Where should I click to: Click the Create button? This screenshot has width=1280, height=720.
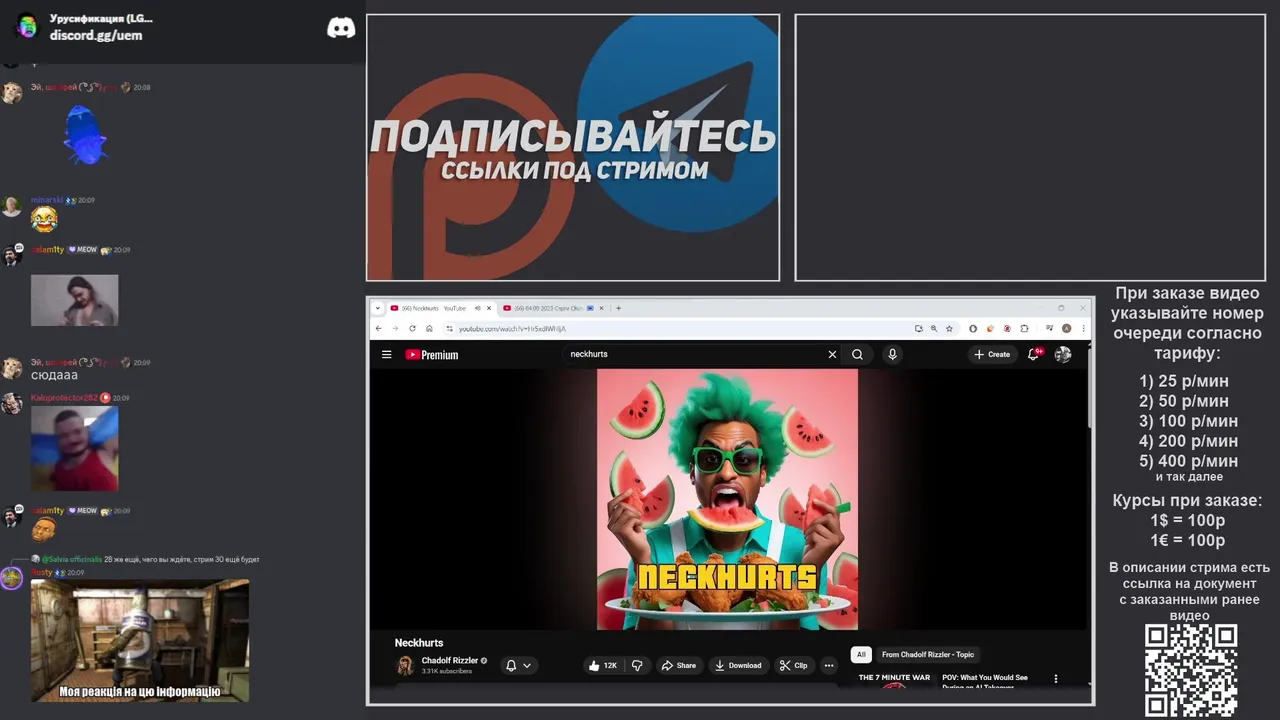pos(992,354)
